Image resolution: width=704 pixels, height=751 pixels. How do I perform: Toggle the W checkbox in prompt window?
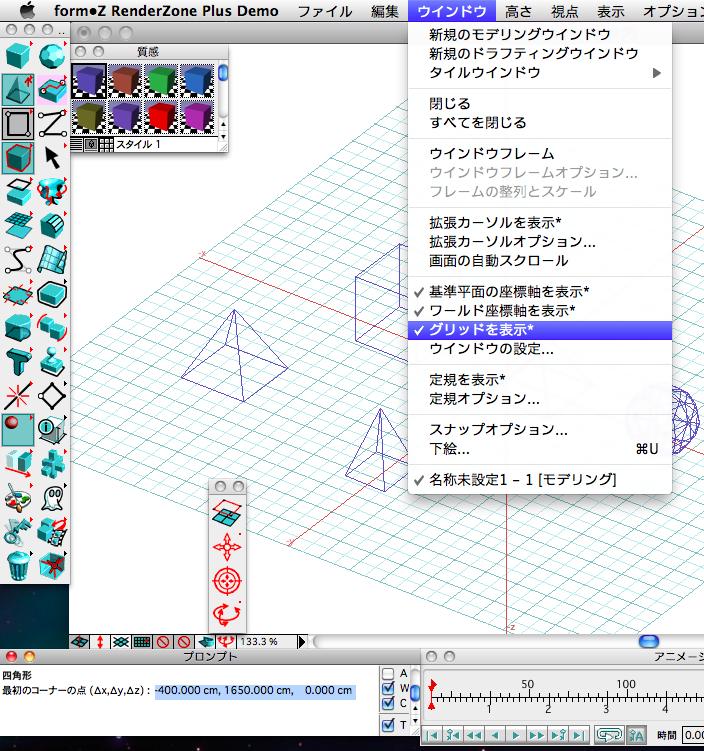[388, 688]
